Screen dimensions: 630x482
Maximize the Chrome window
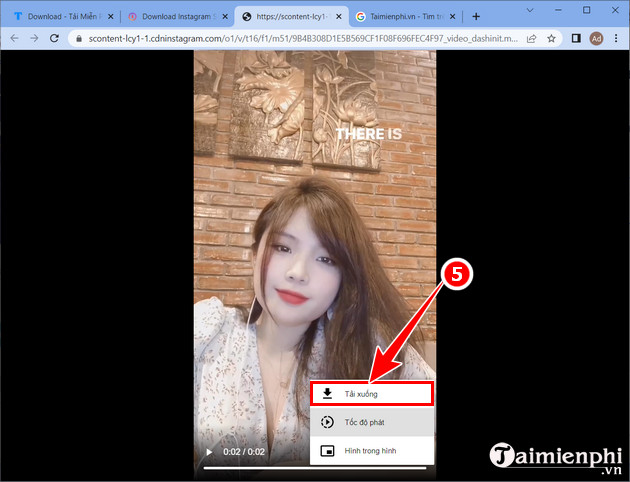click(x=587, y=10)
